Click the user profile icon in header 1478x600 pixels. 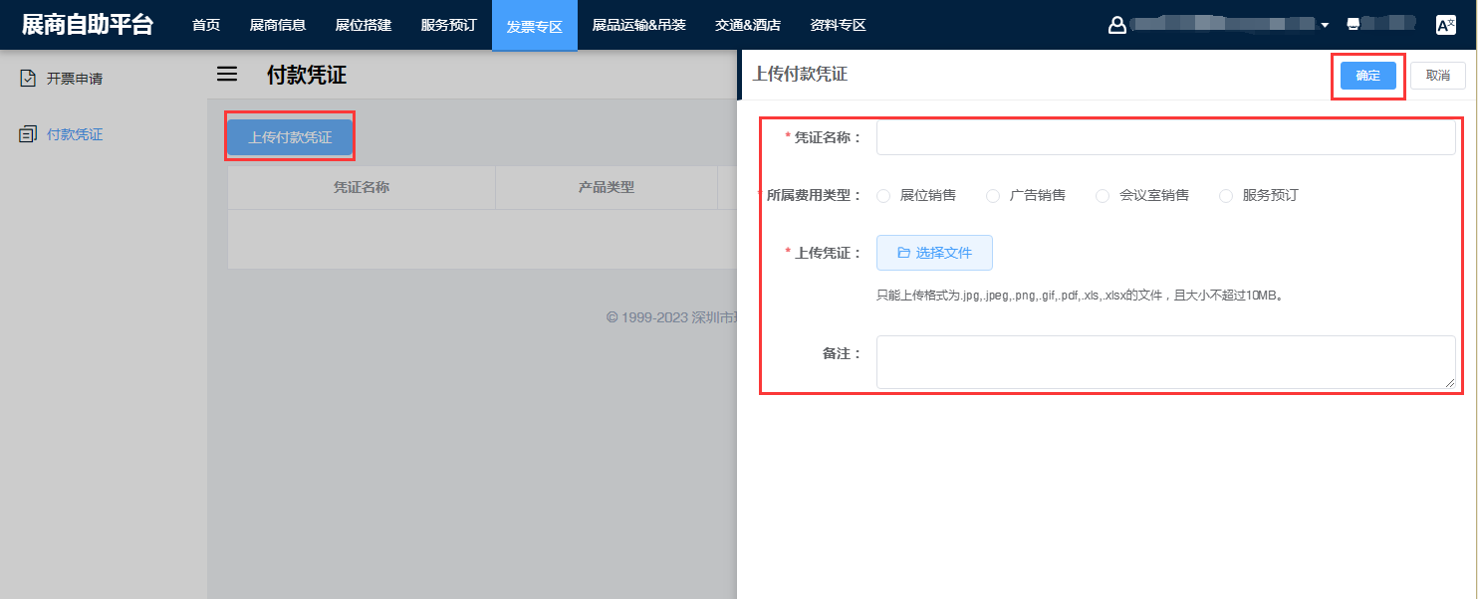coord(1117,25)
